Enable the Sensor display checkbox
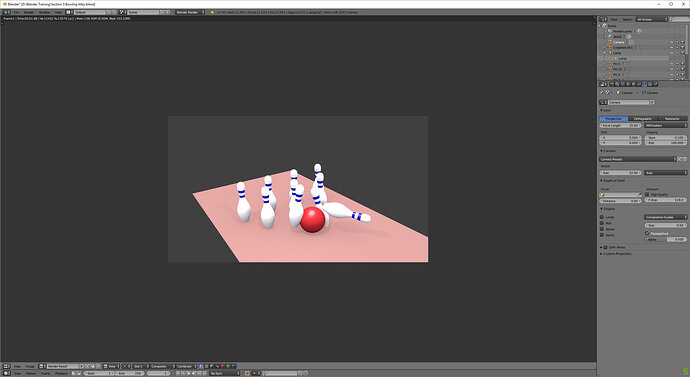The height and width of the screenshot is (377, 690). point(602,229)
